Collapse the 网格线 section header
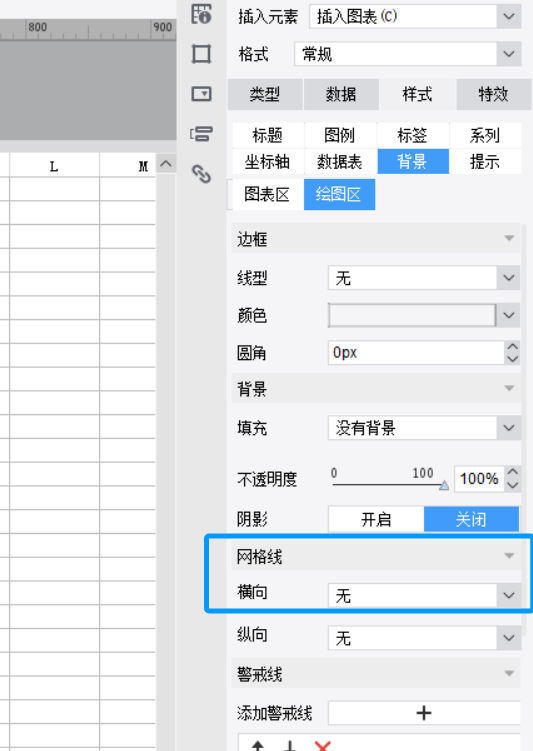533x751 pixels. tap(376, 557)
